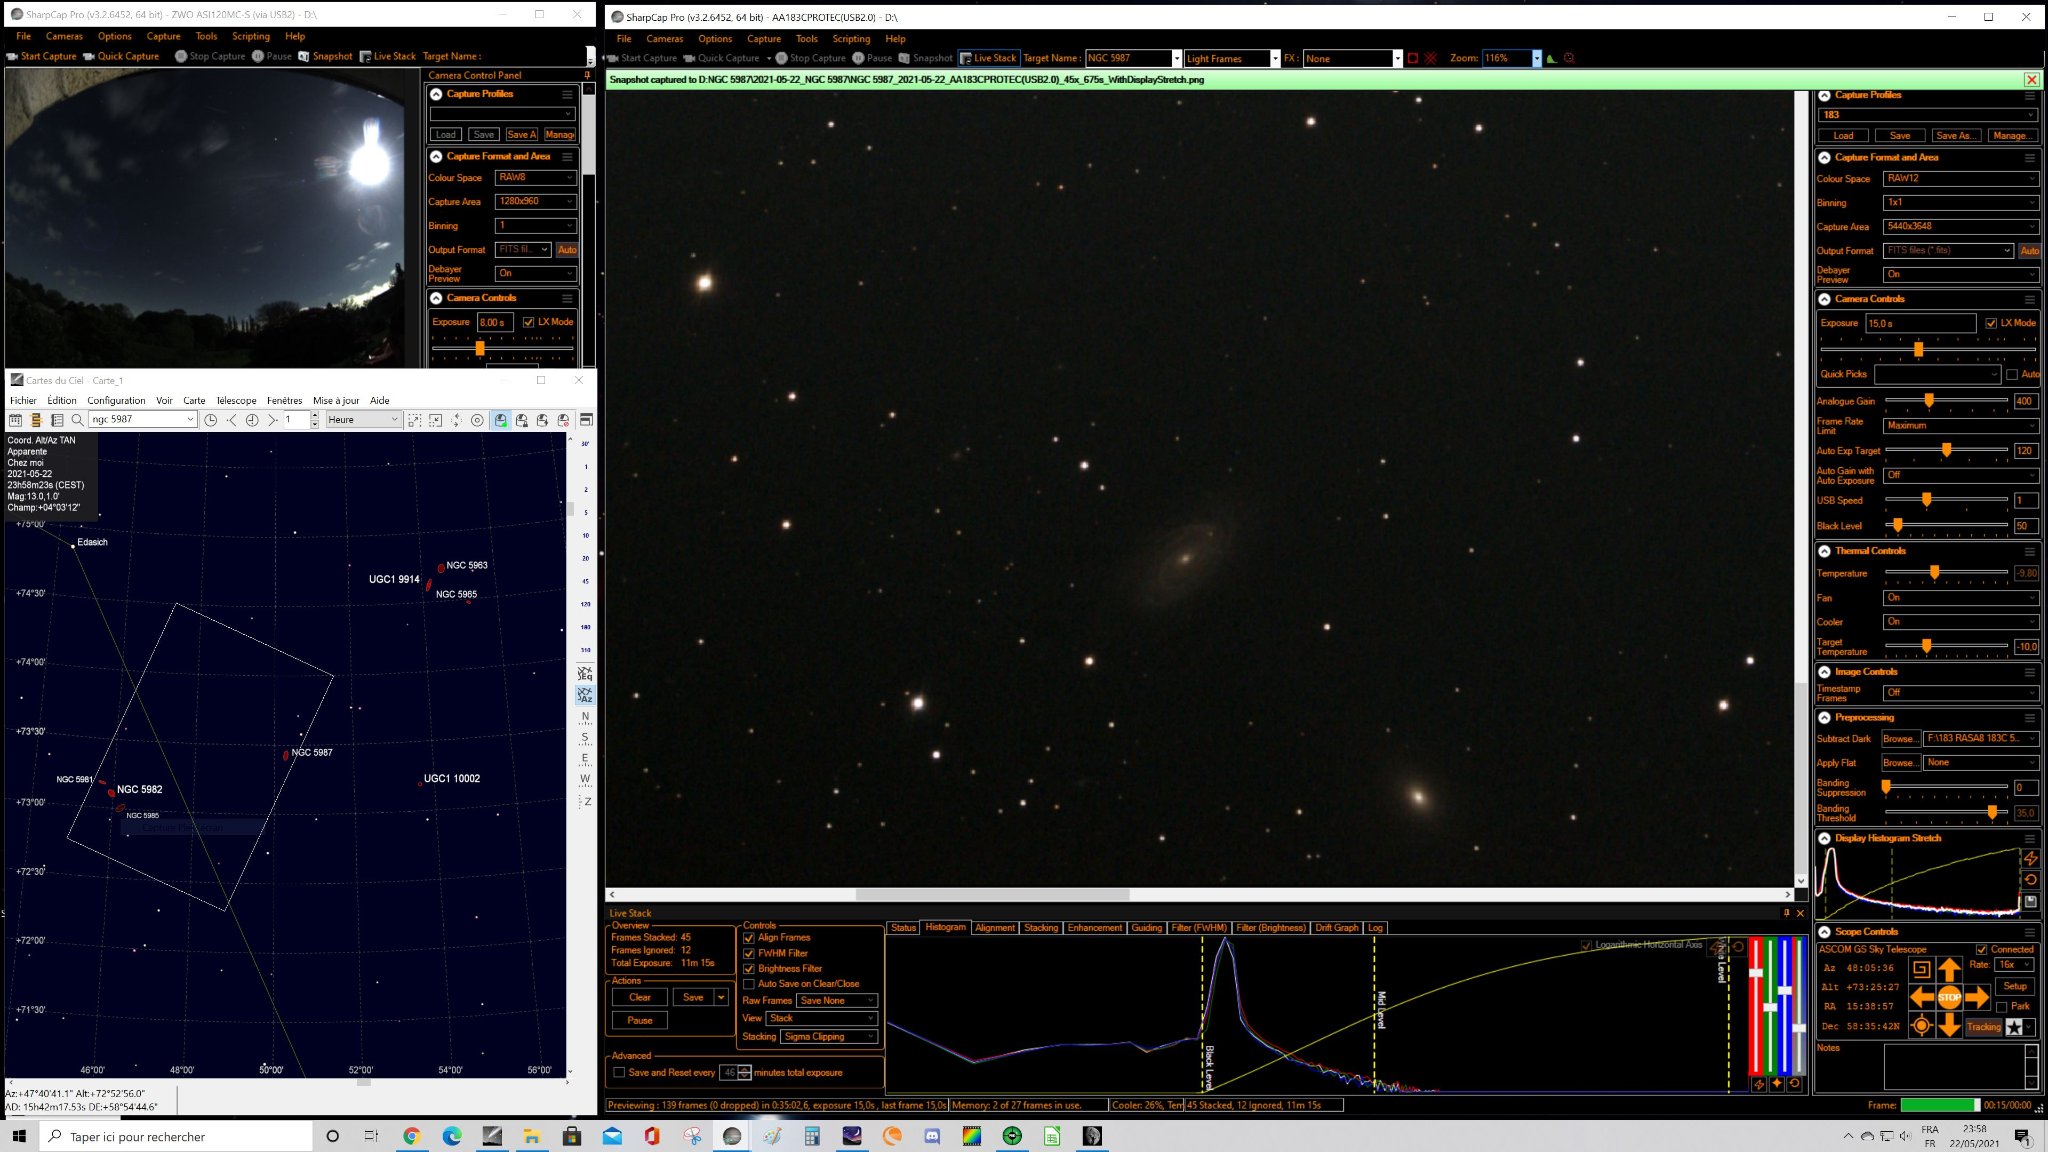The image size is (2048, 1152).
Task: Click the star icon below the colour sliders
Action: 1777,1084
